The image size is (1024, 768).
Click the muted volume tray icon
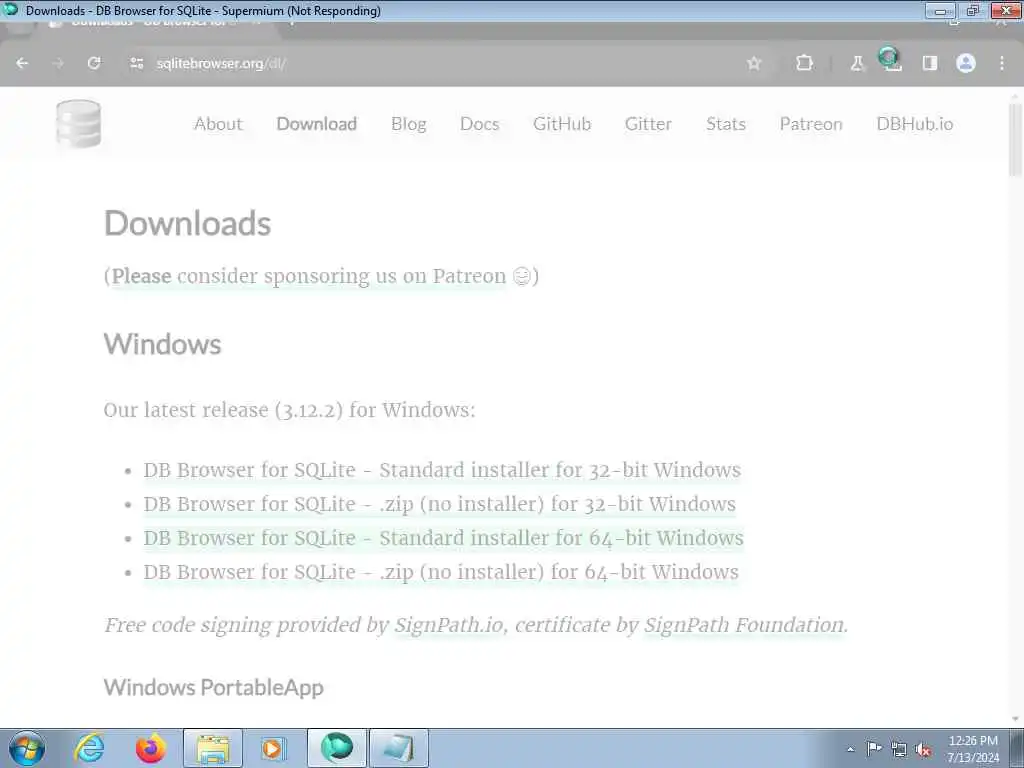pos(923,750)
